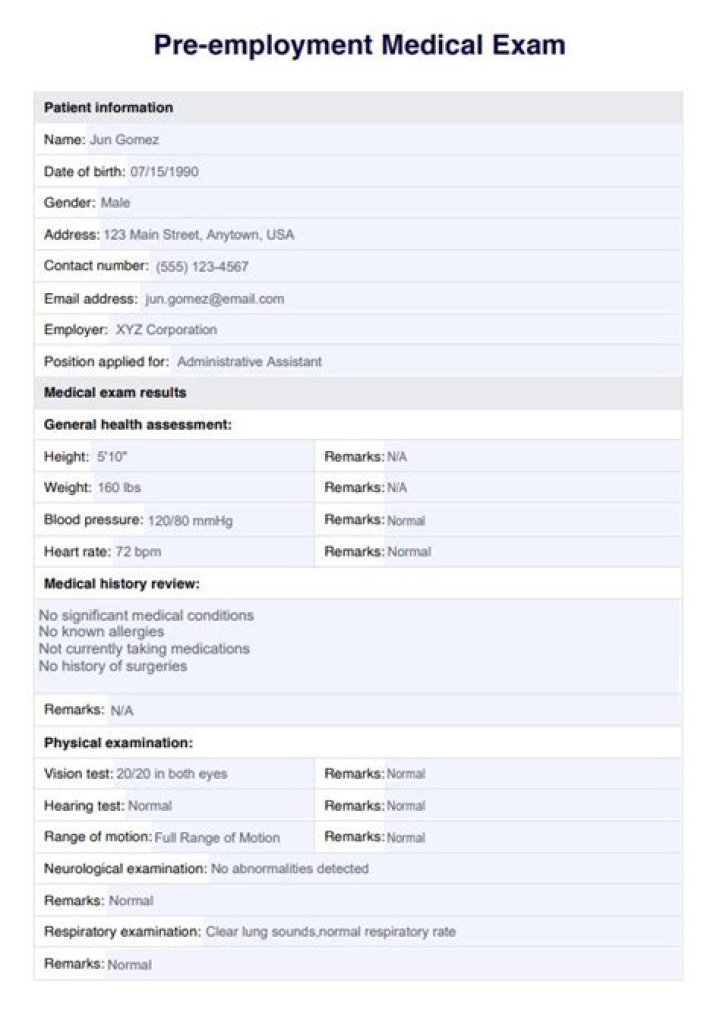Click the Gender field showing Male
The image size is (720, 1025).
click(x=116, y=203)
